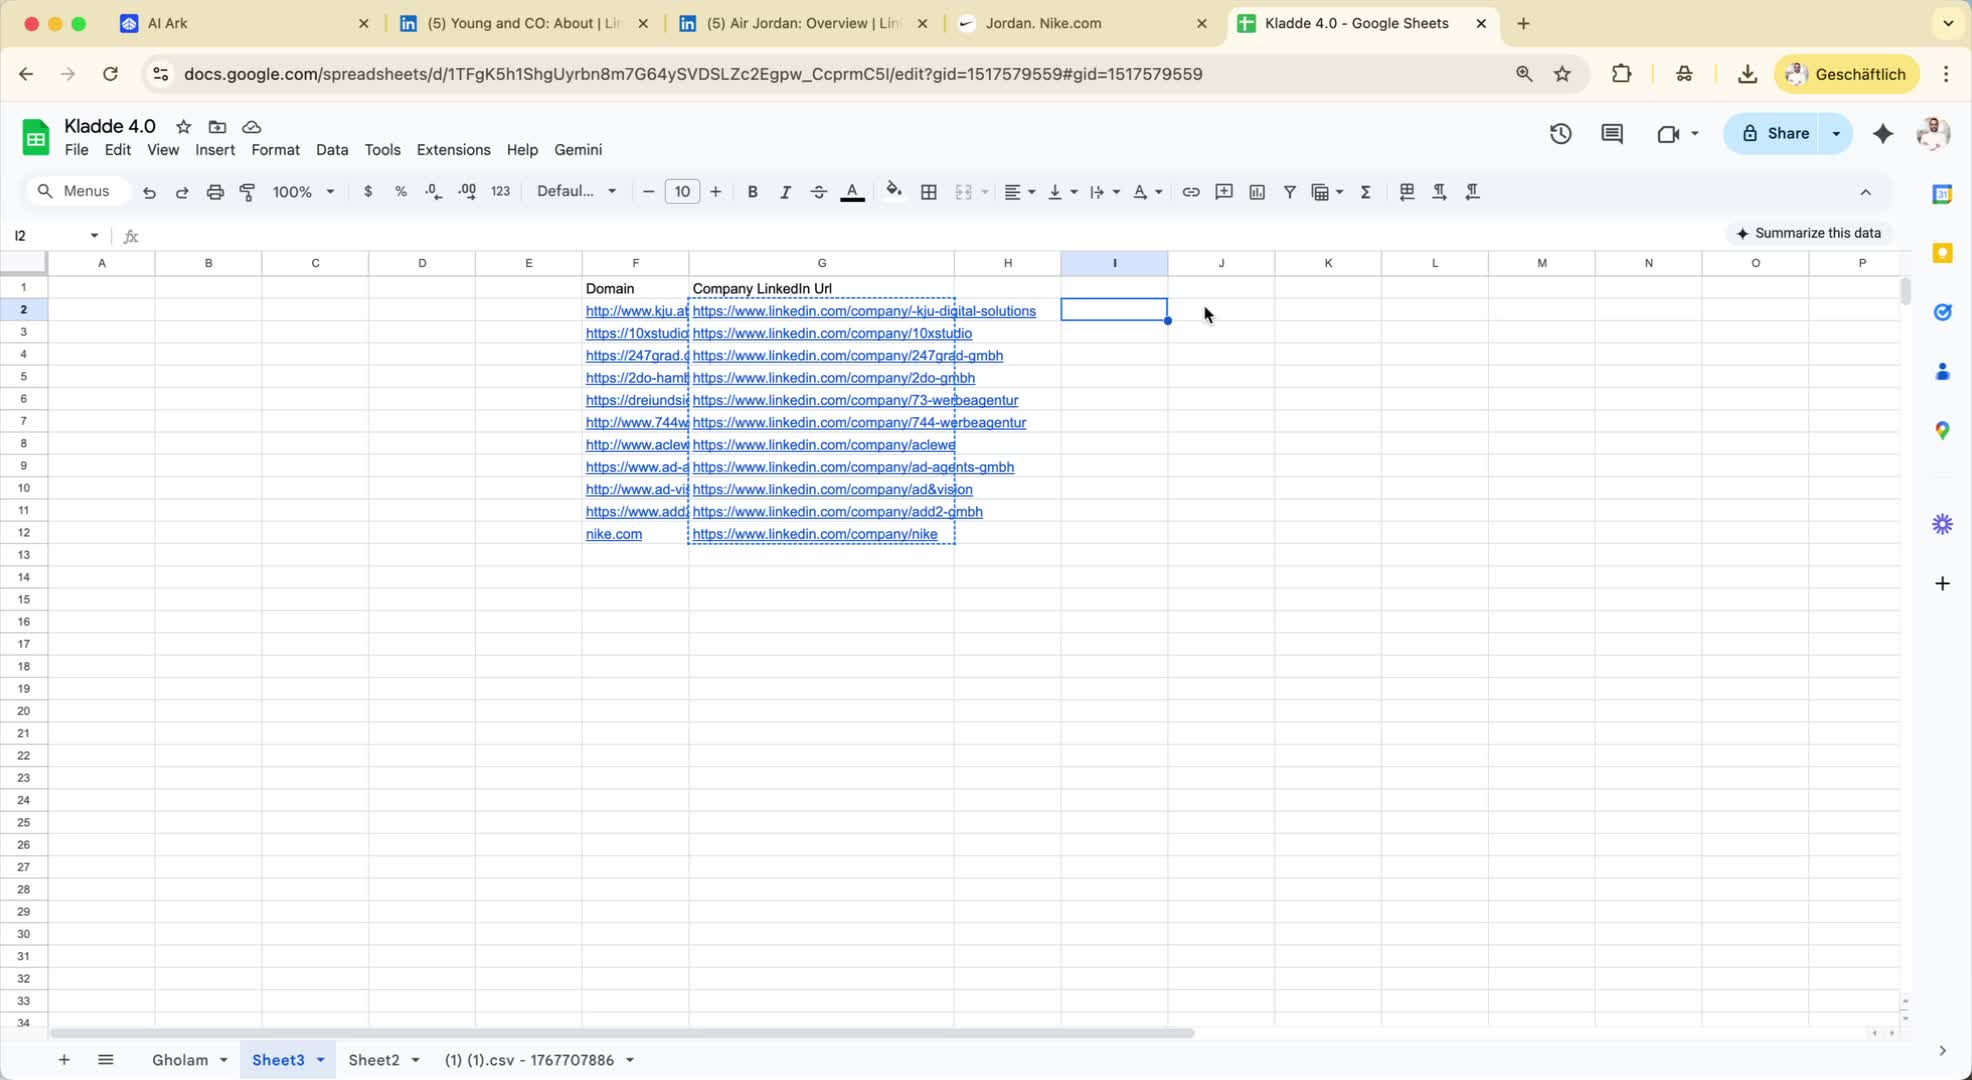Open the borders tool
The width and height of the screenshot is (1972, 1080).
928,192
